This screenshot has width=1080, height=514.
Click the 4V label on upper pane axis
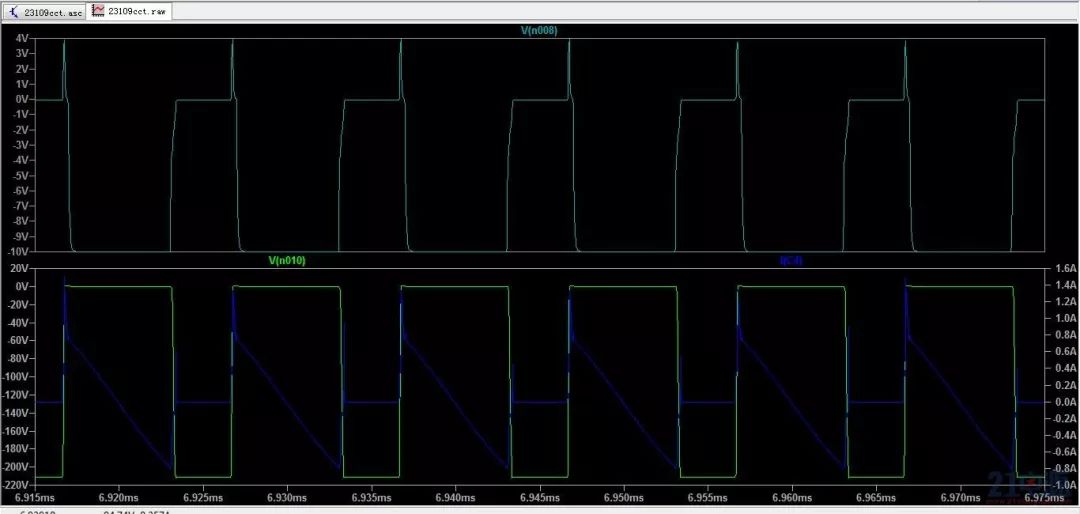pyautogui.click(x=21, y=39)
